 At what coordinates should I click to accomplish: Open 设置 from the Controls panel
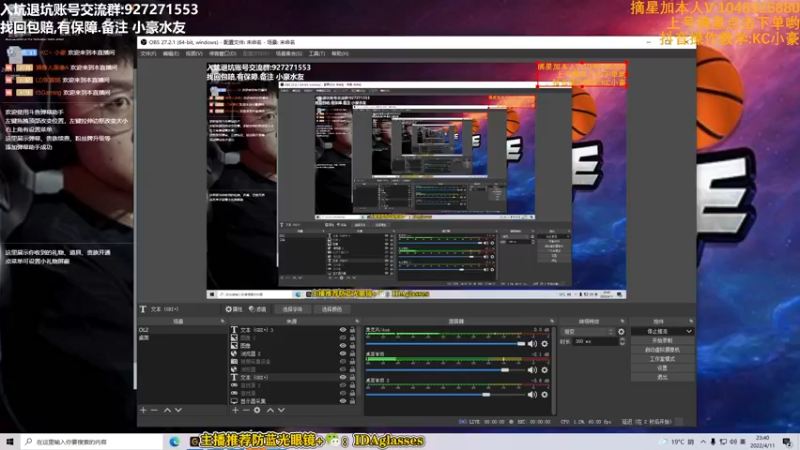pyautogui.click(x=662, y=368)
